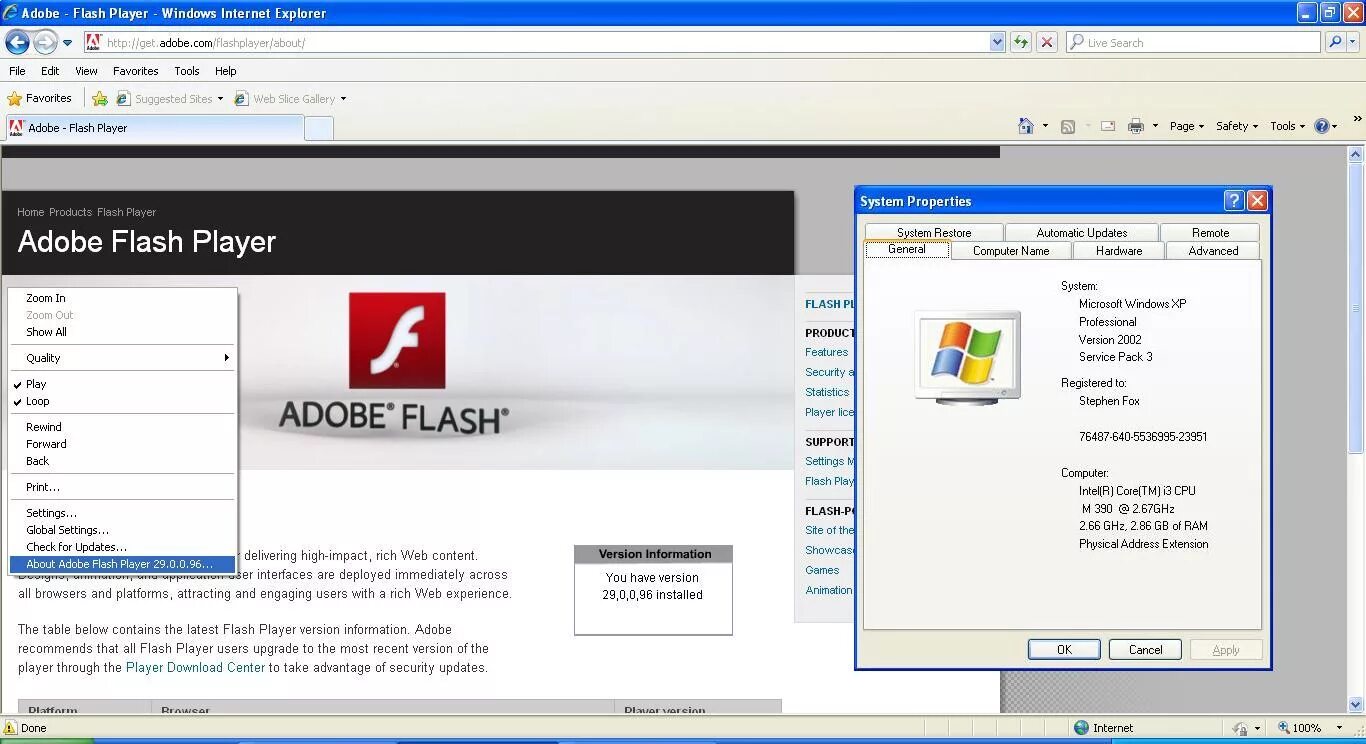Open the Safety dropdown menu
1366x744 pixels.
click(x=1236, y=126)
